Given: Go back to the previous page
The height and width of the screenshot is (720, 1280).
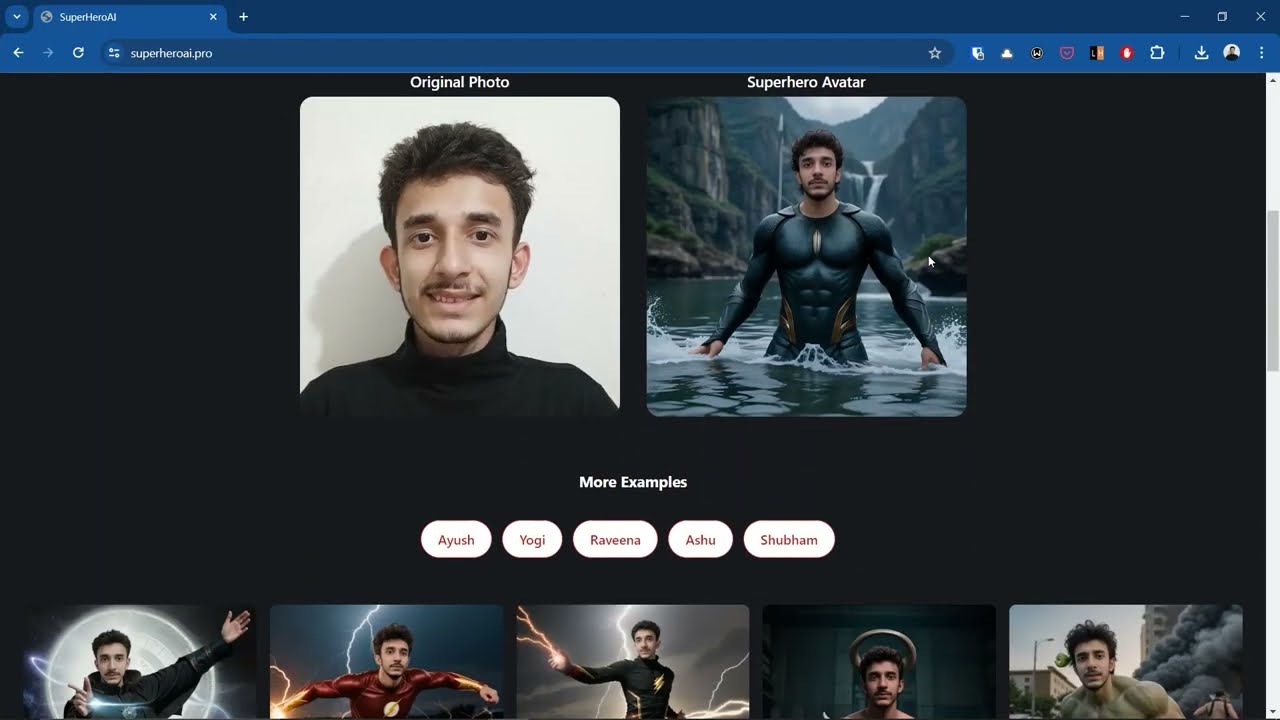Looking at the screenshot, I should pos(18,53).
